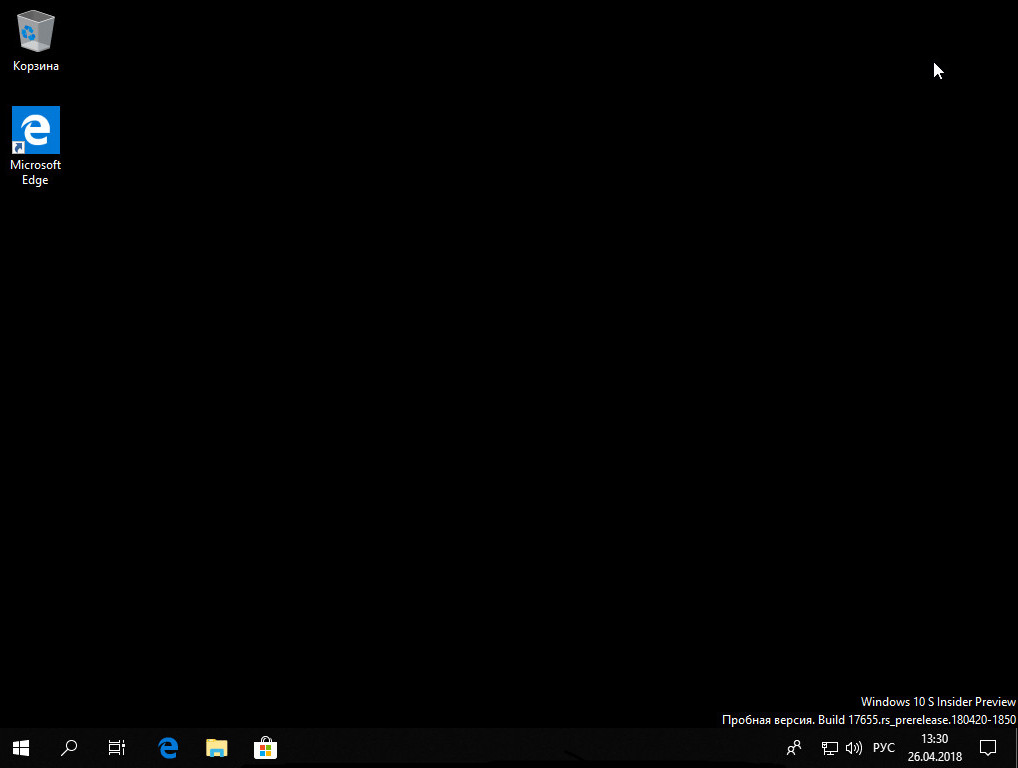Open taskbar search magnifier

click(69, 748)
